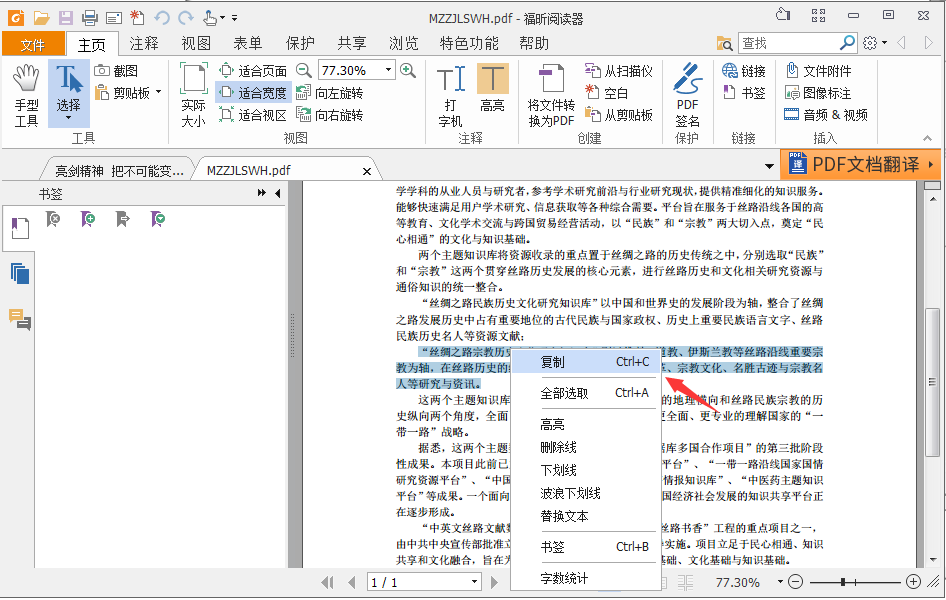Select the 打字机 typewriter tool

click(449, 90)
